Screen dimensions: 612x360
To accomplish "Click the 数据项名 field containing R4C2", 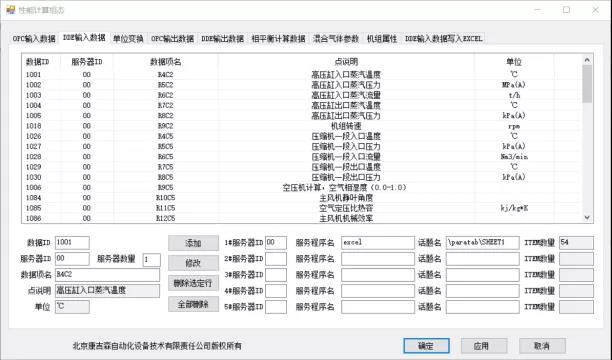I will (x=107, y=274).
